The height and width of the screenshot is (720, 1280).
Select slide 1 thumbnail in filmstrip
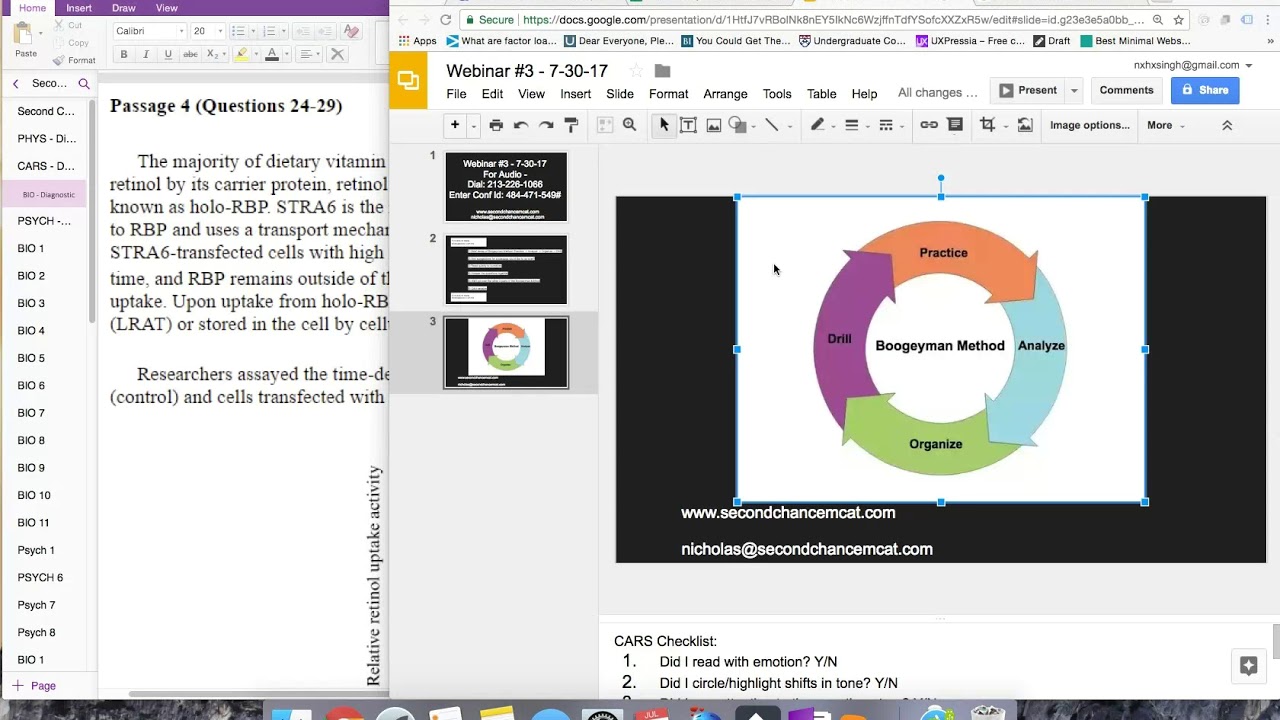tap(506, 187)
